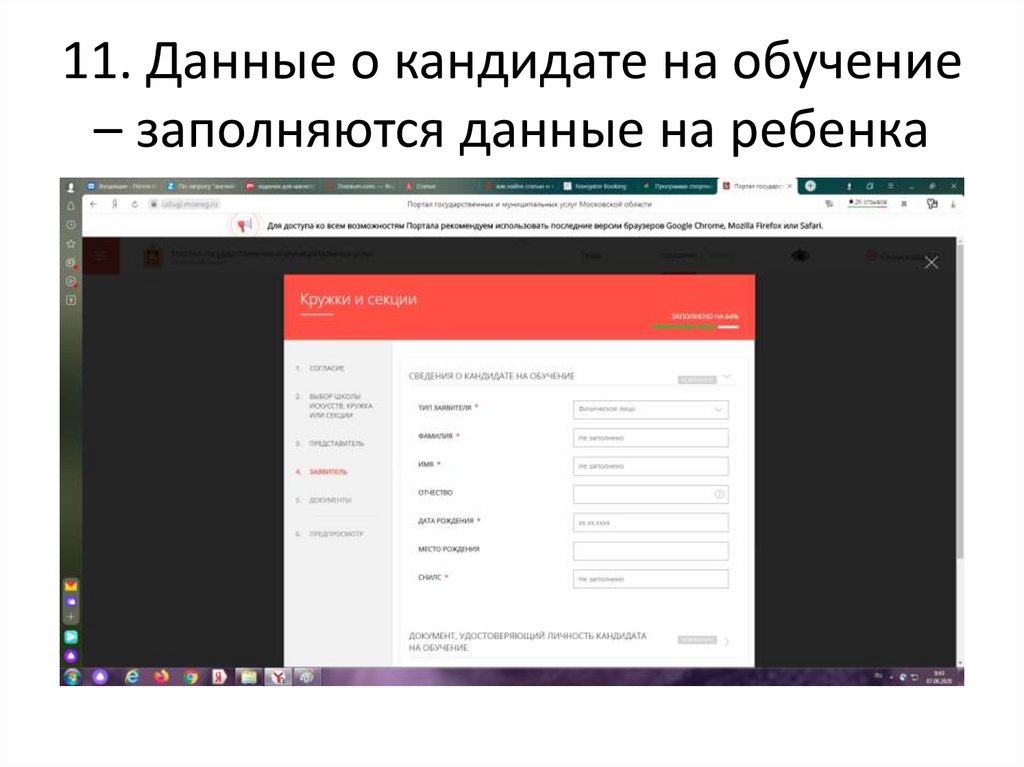Screen dimensions: 1024x767
Task: Click the page reload icon in the browser toolbar
Action: (135, 204)
